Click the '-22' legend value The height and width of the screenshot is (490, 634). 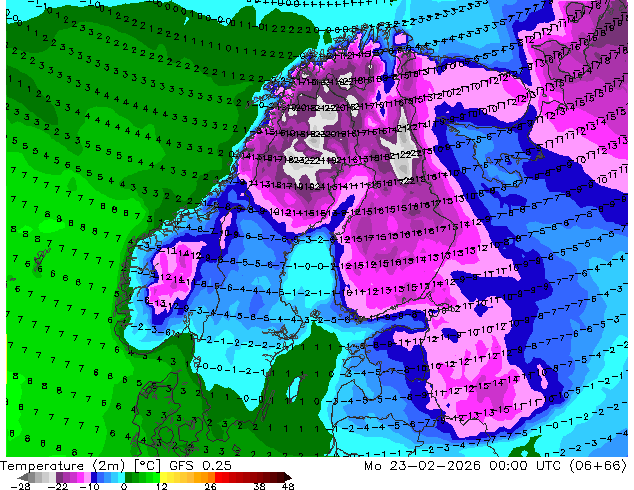[57, 486]
